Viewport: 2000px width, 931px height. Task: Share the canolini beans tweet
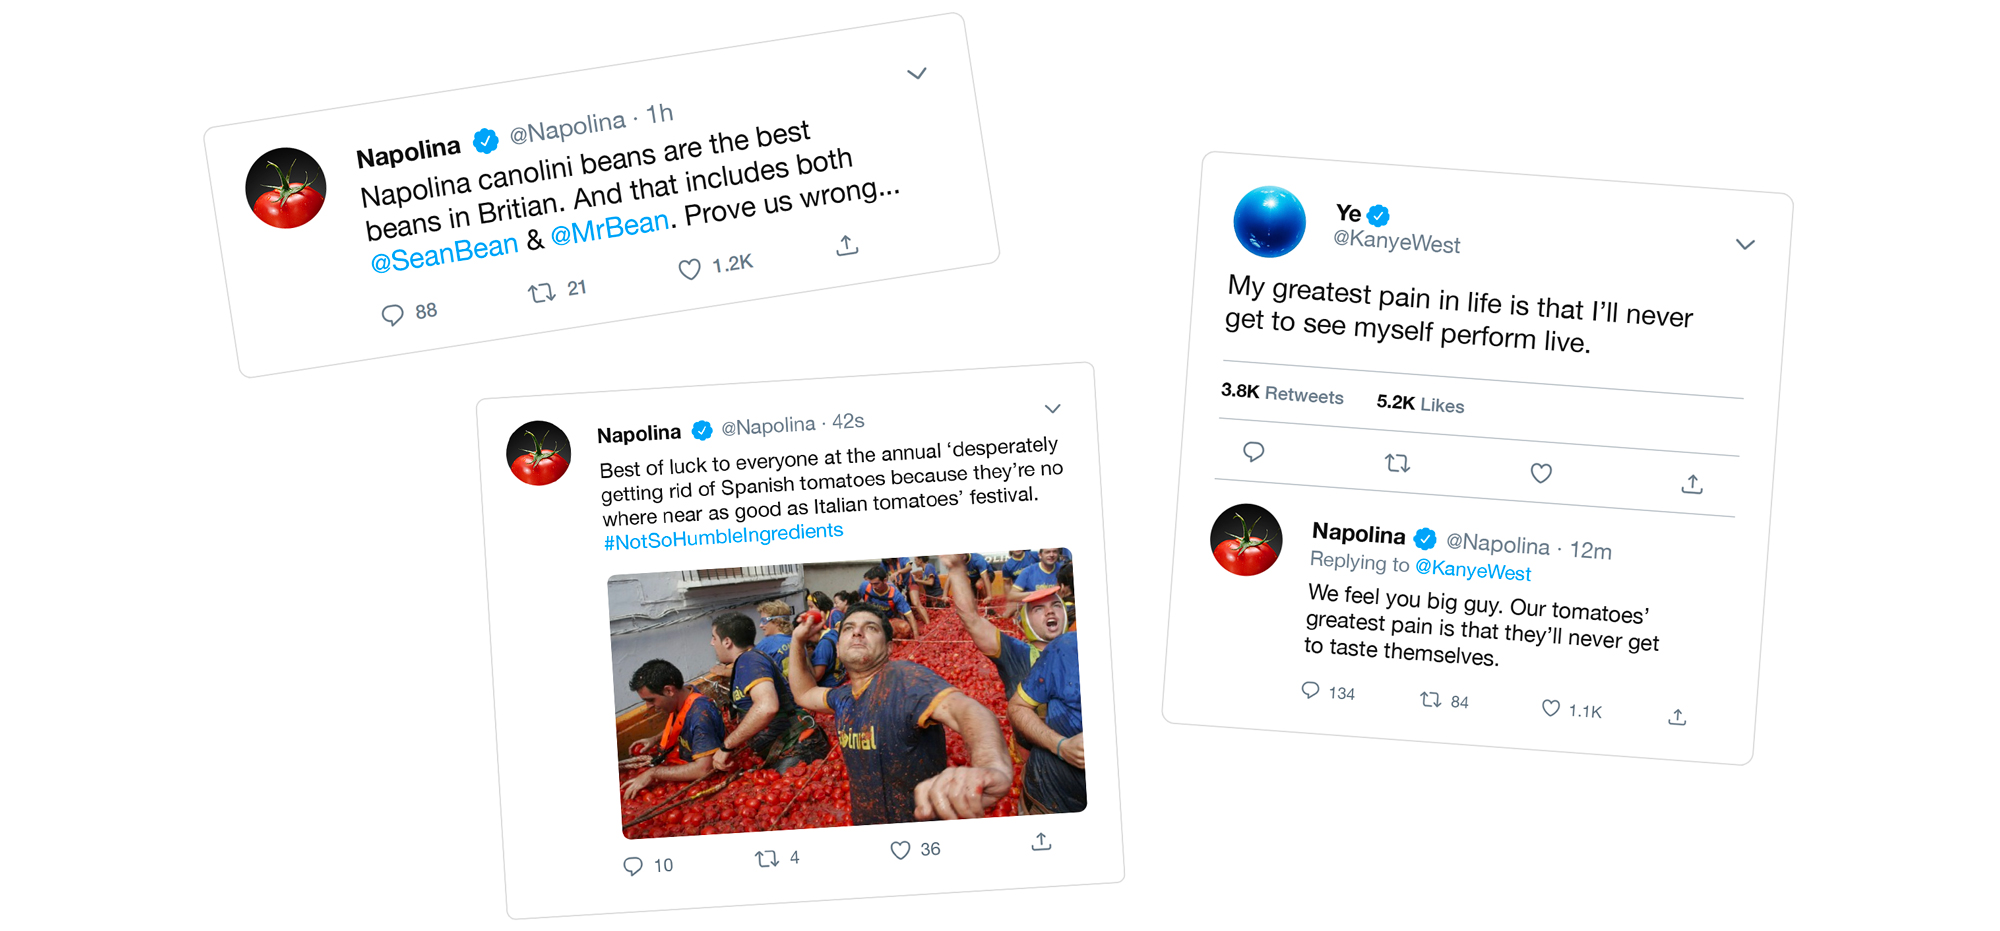tap(847, 245)
